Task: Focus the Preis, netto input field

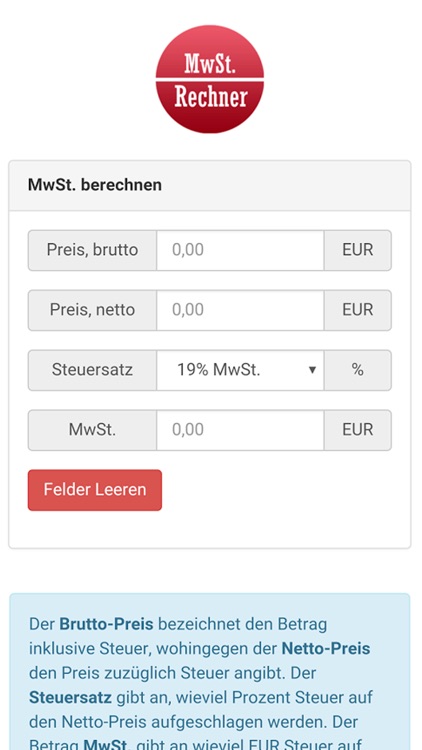Action: click(x=240, y=310)
